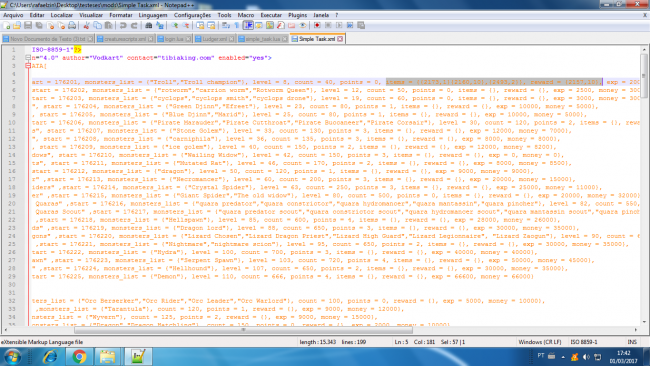Screen dimensions: 650x366
Task: Collapse the red fold marker on line 3
Action: 28,65
